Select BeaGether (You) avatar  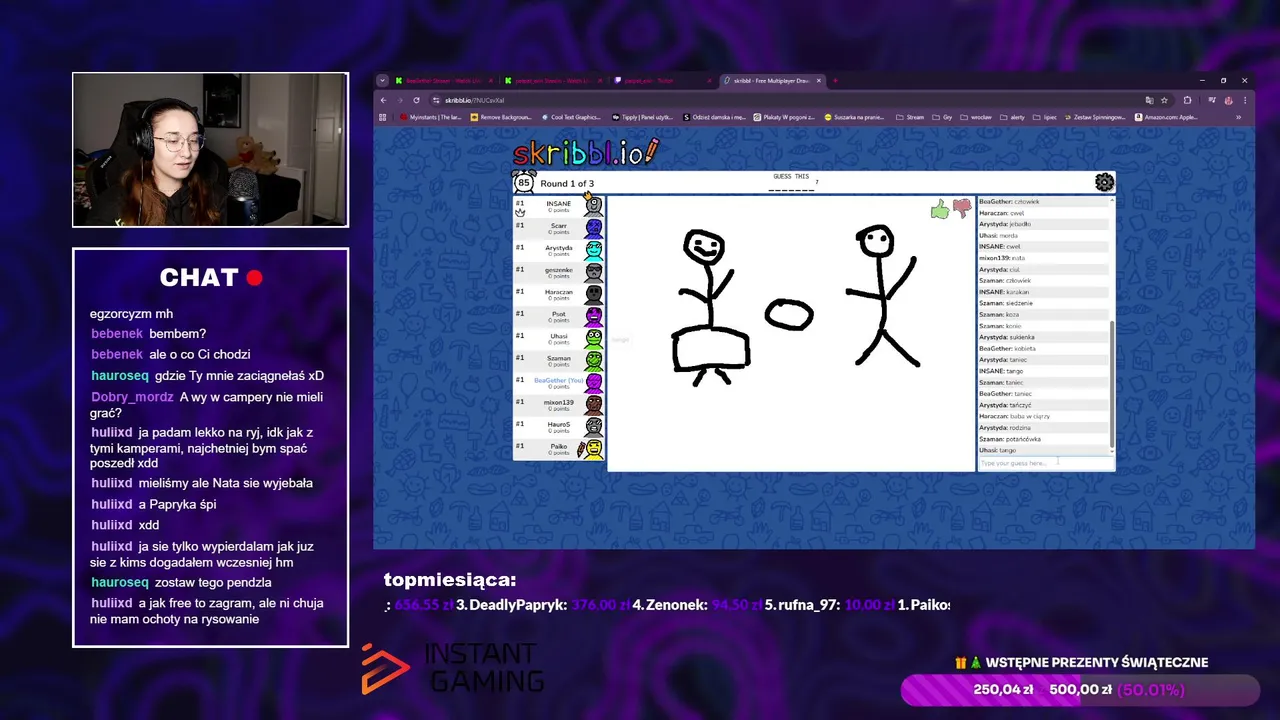coord(593,382)
